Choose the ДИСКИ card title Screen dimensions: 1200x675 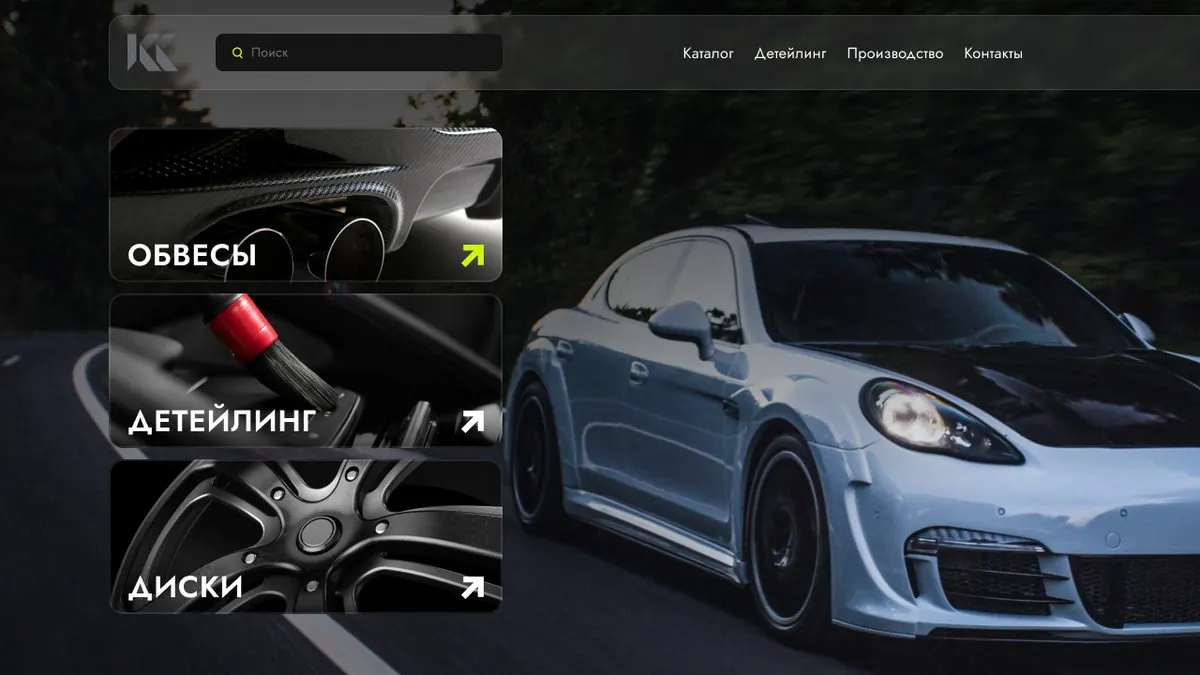pyautogui.click(x=185, y=587)
